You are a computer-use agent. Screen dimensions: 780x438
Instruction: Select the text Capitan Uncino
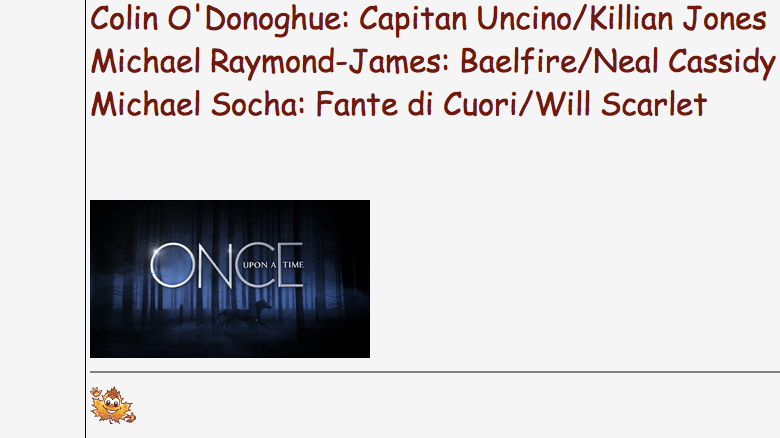click(464, 19)
